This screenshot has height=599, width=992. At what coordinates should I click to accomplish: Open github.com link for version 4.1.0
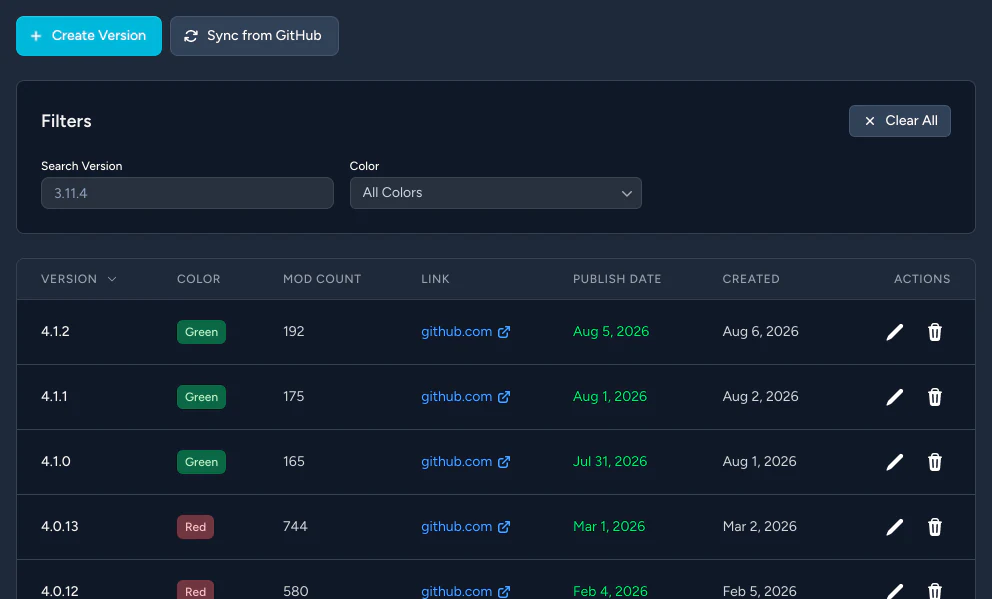click(466, 462)
